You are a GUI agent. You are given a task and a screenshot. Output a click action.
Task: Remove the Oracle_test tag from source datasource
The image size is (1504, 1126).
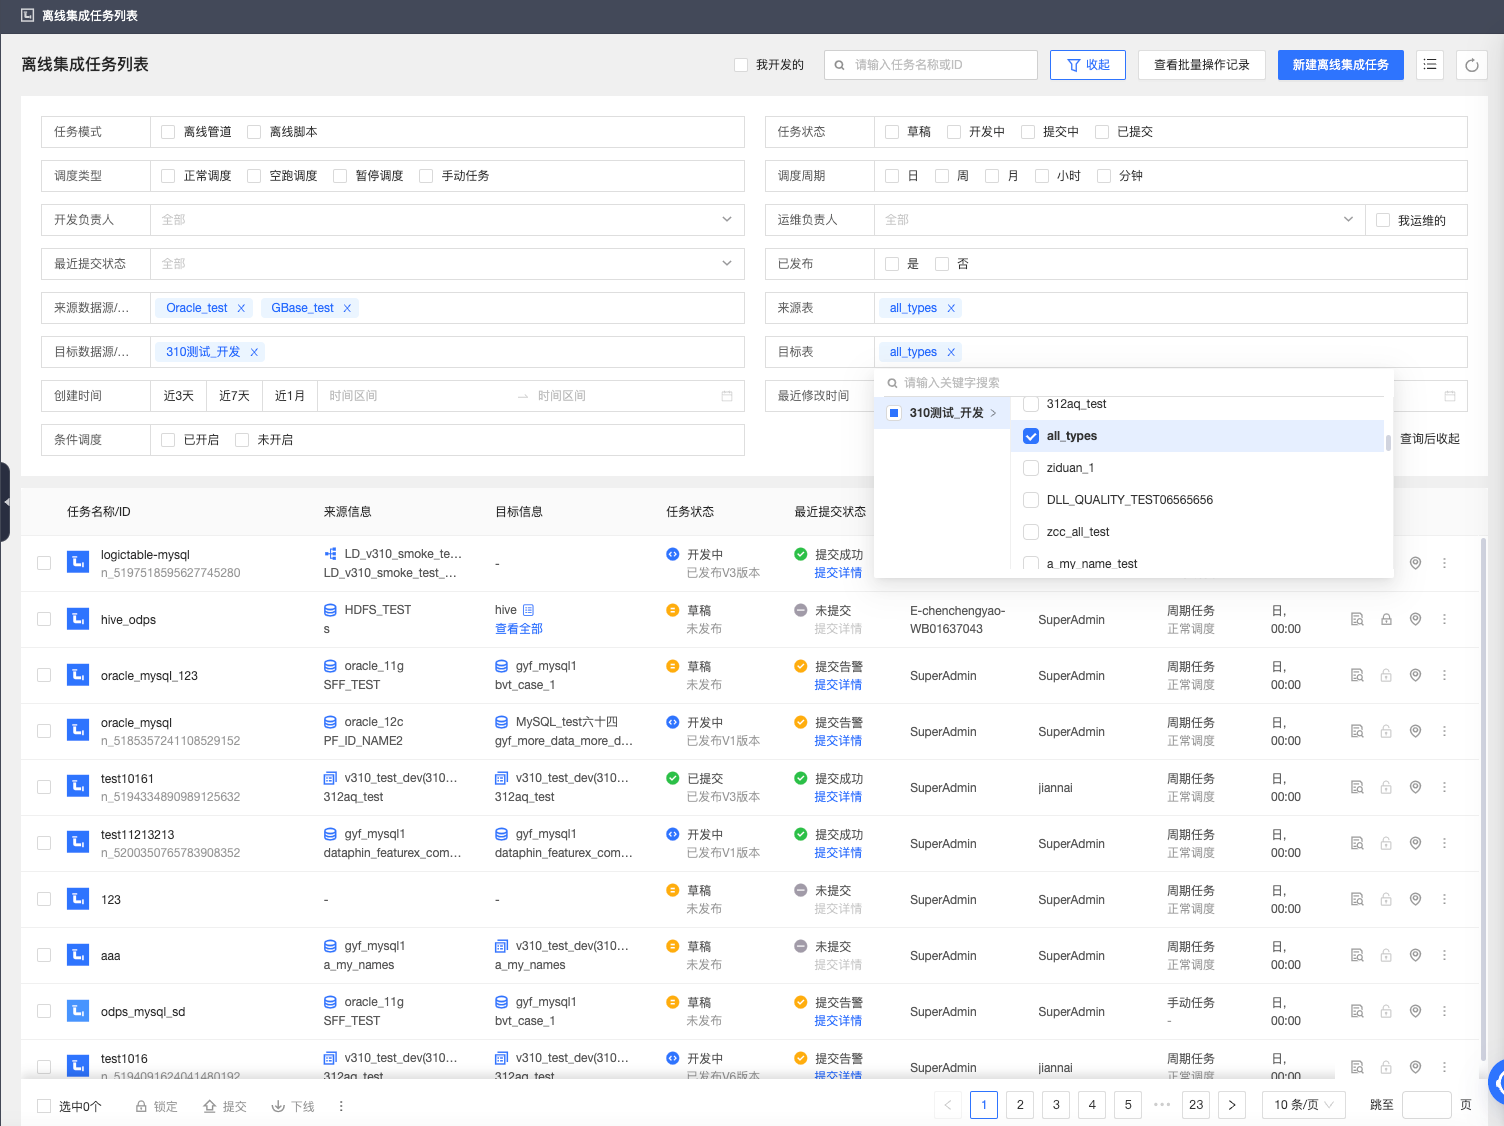241,308
